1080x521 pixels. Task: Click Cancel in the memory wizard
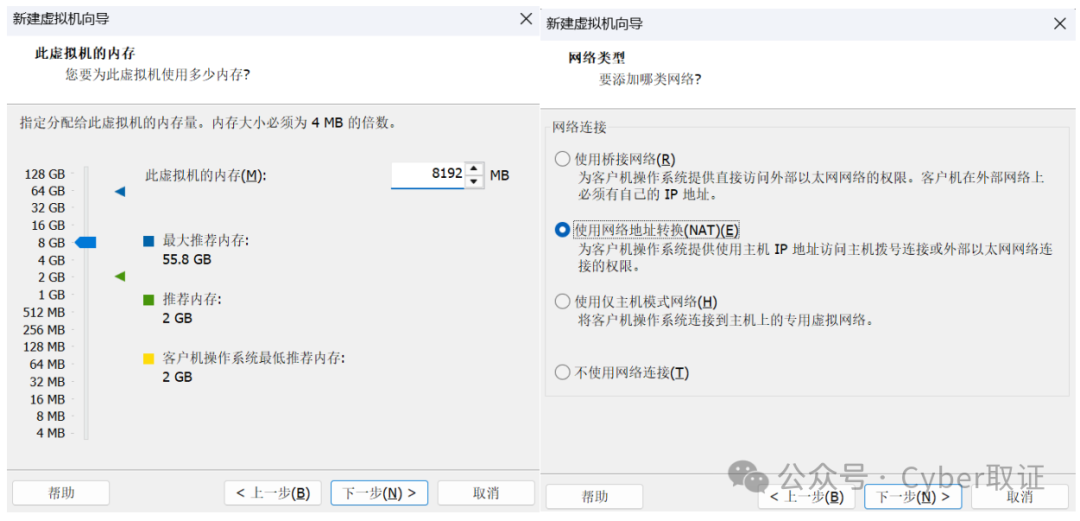486,493
